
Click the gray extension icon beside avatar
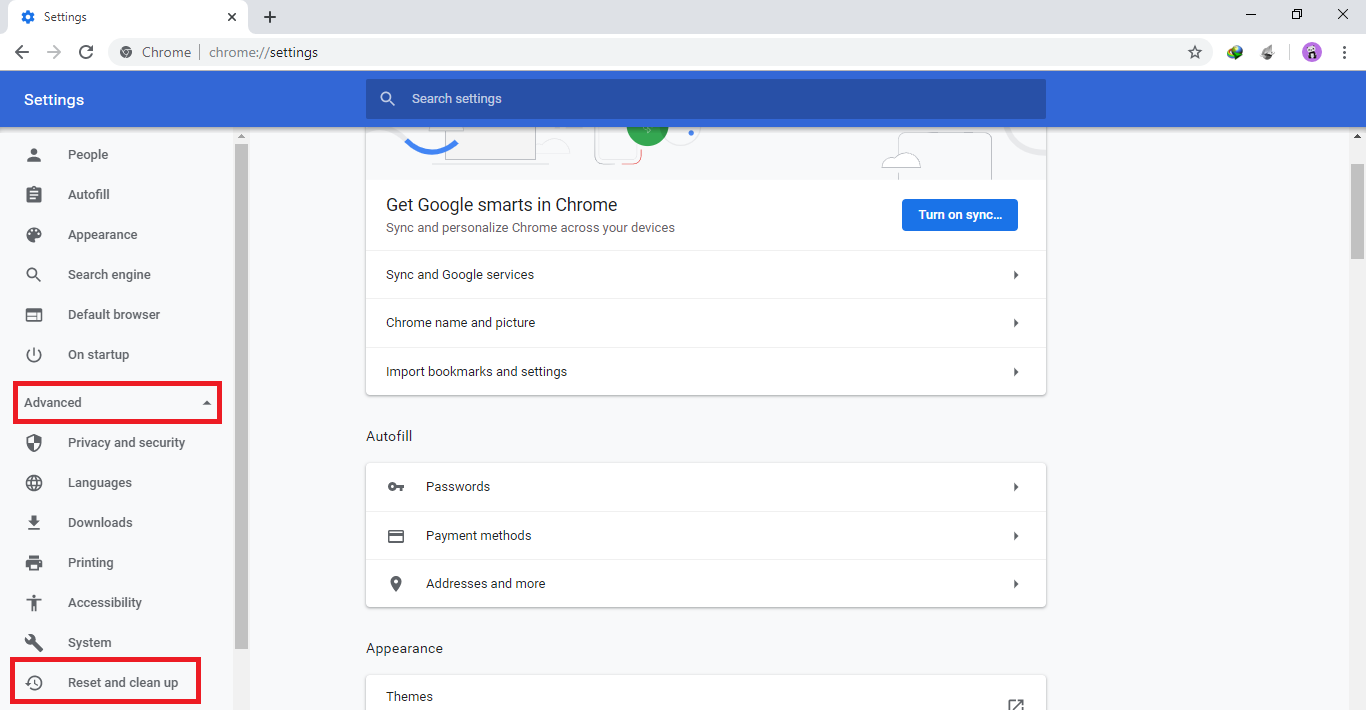click(x=1268, y=52)
